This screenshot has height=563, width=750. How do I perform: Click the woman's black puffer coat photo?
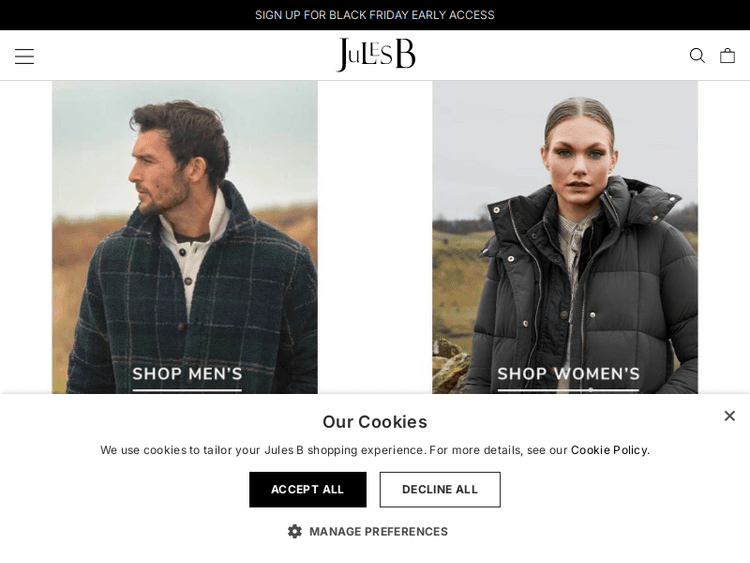point(565,237)
